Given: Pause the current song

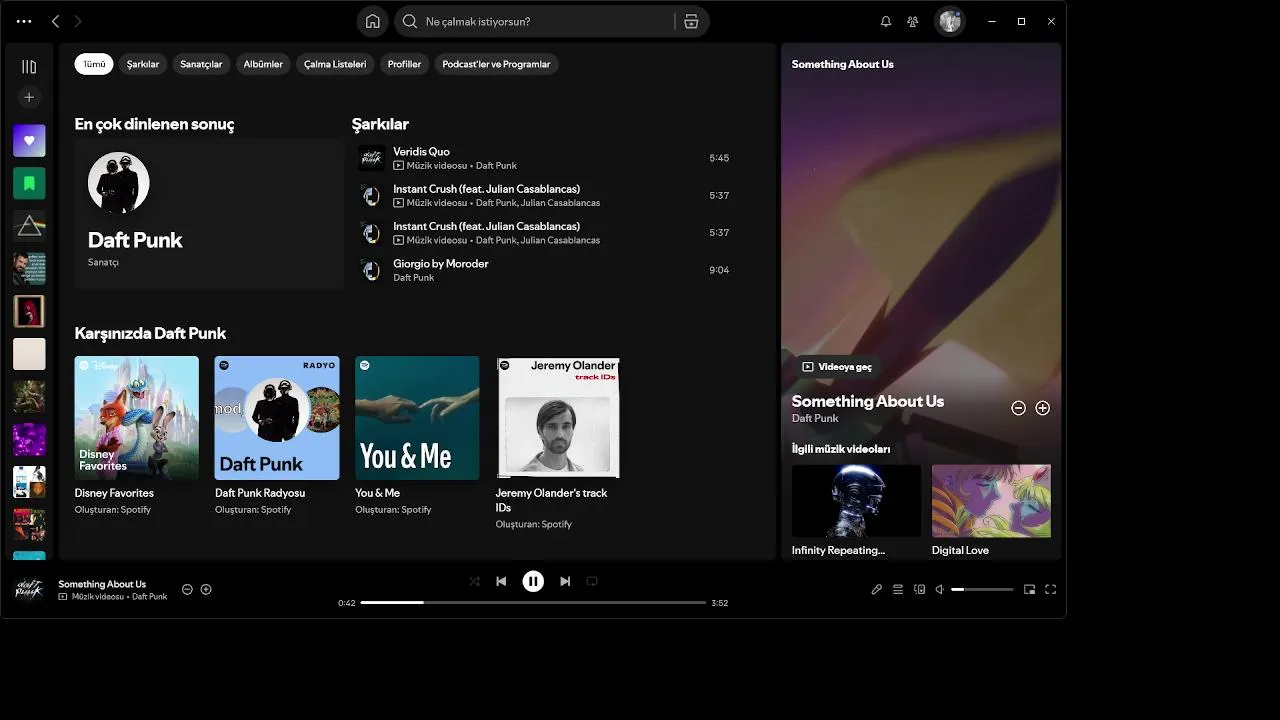Looking at the screenshot, I should (x=533, y=581).
